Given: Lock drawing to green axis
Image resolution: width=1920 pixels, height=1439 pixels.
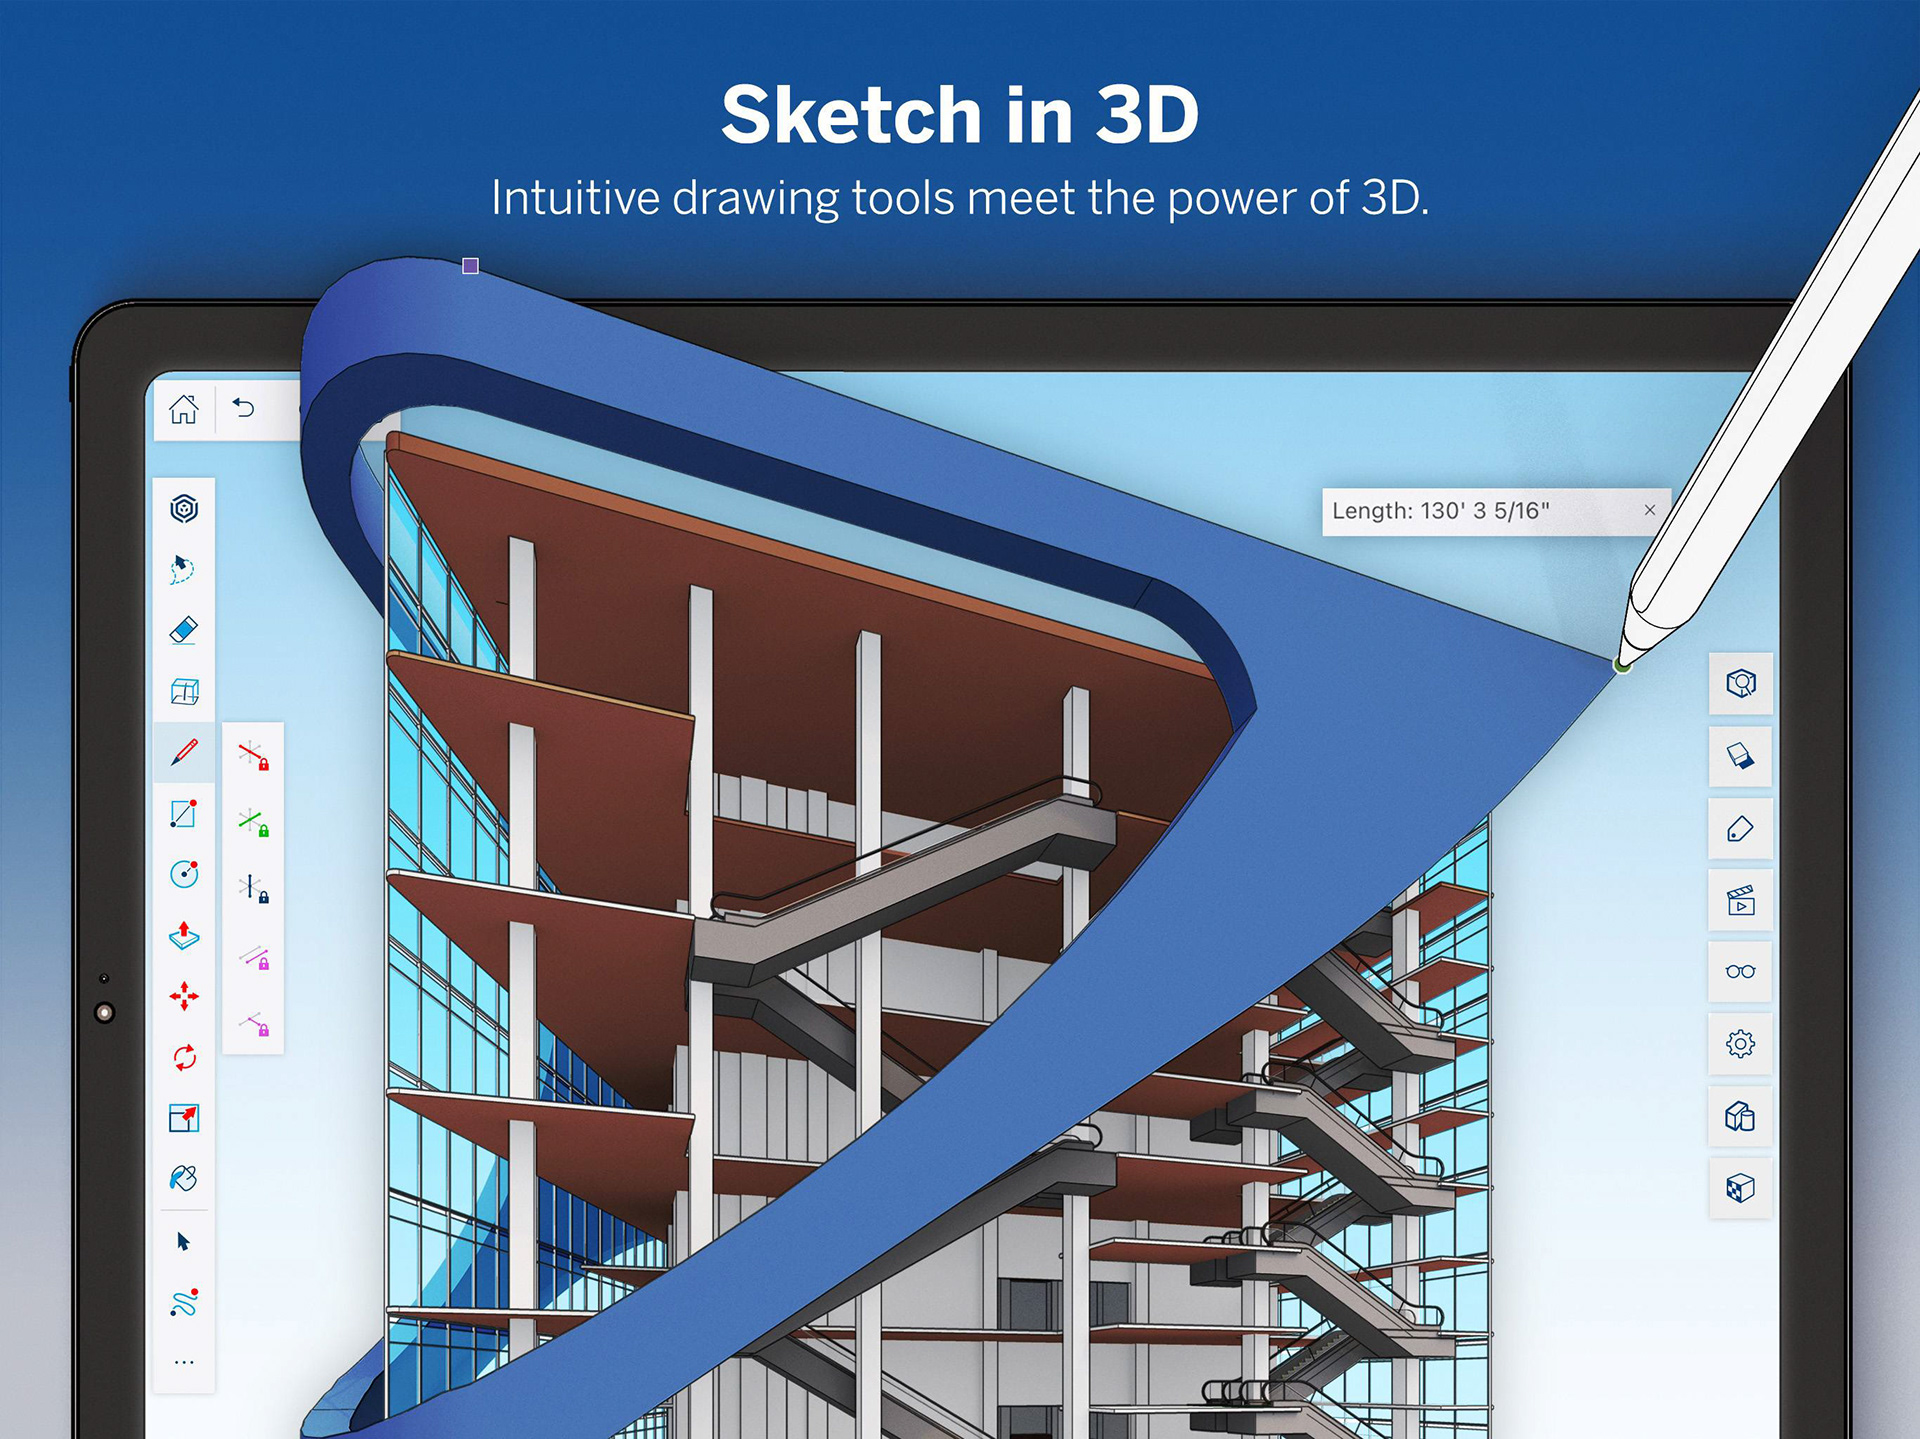Looking at the screenshot, I should coord(253,822).
